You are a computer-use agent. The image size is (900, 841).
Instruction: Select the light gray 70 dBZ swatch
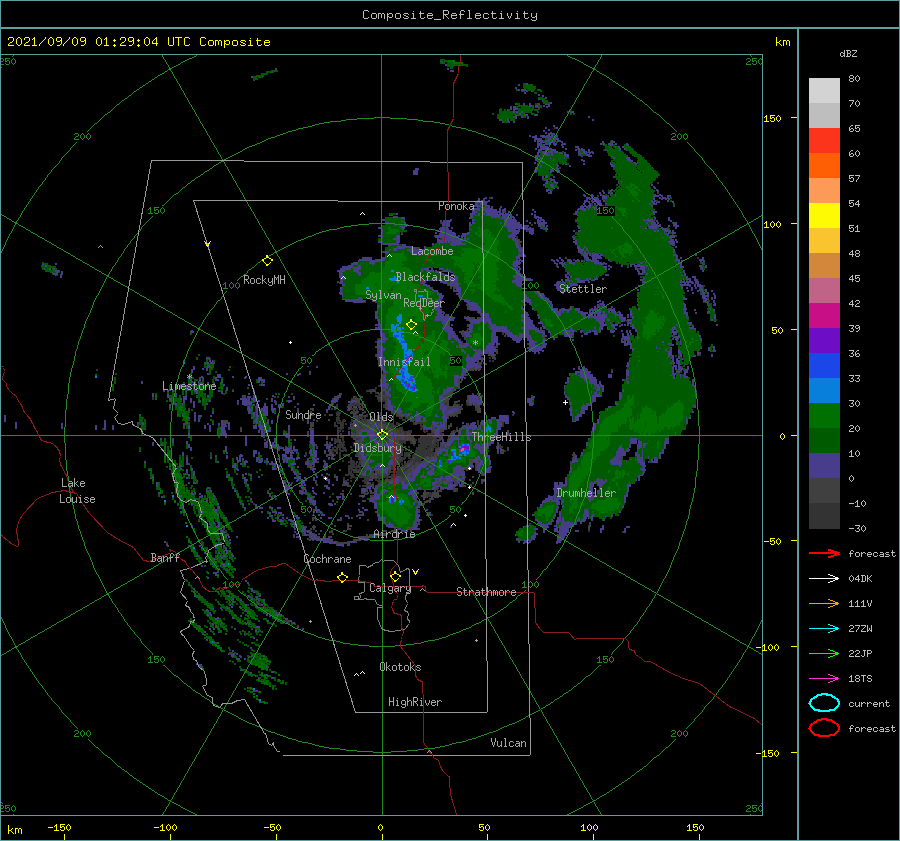tap(824, 91)
